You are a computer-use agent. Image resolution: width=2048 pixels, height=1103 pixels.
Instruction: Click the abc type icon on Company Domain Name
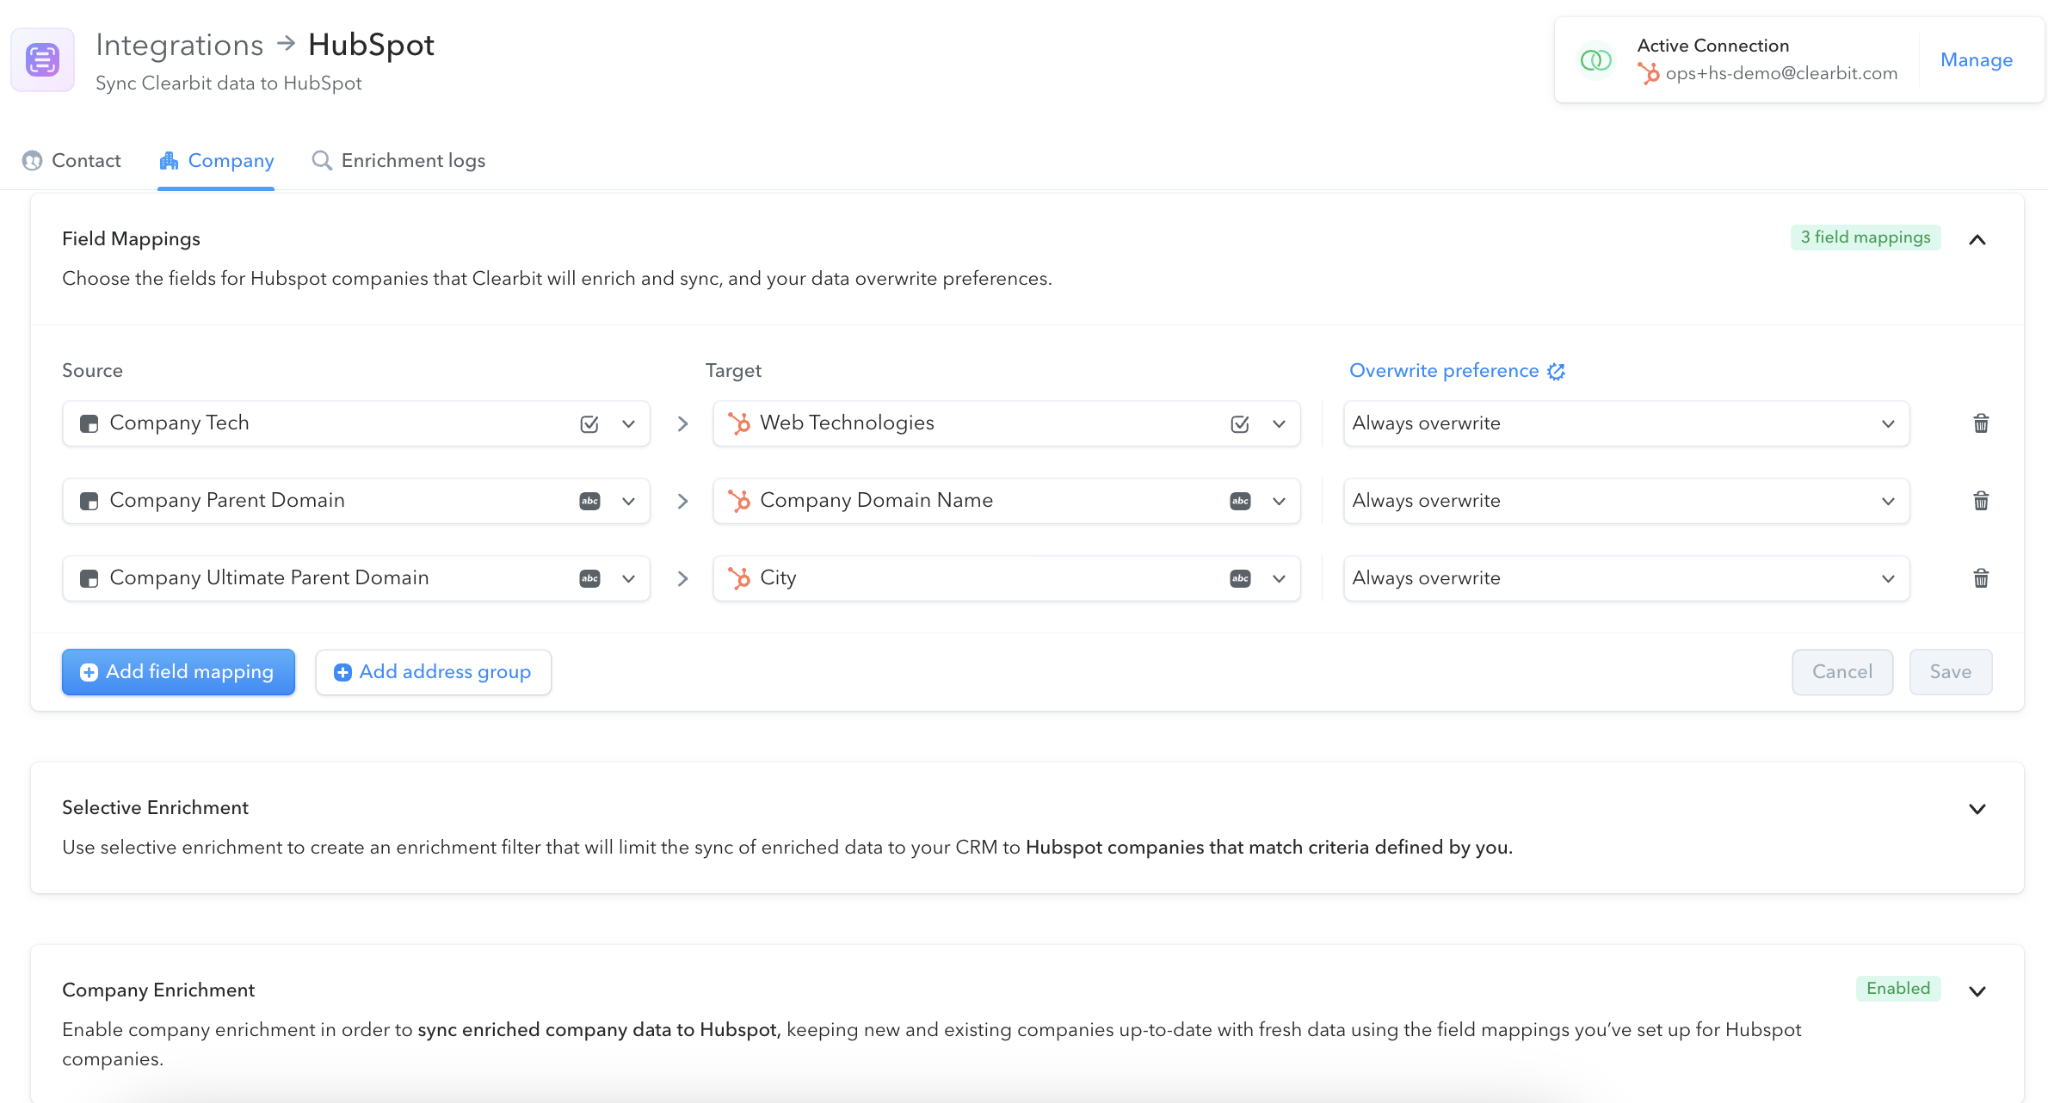(x=1240, y=501)
